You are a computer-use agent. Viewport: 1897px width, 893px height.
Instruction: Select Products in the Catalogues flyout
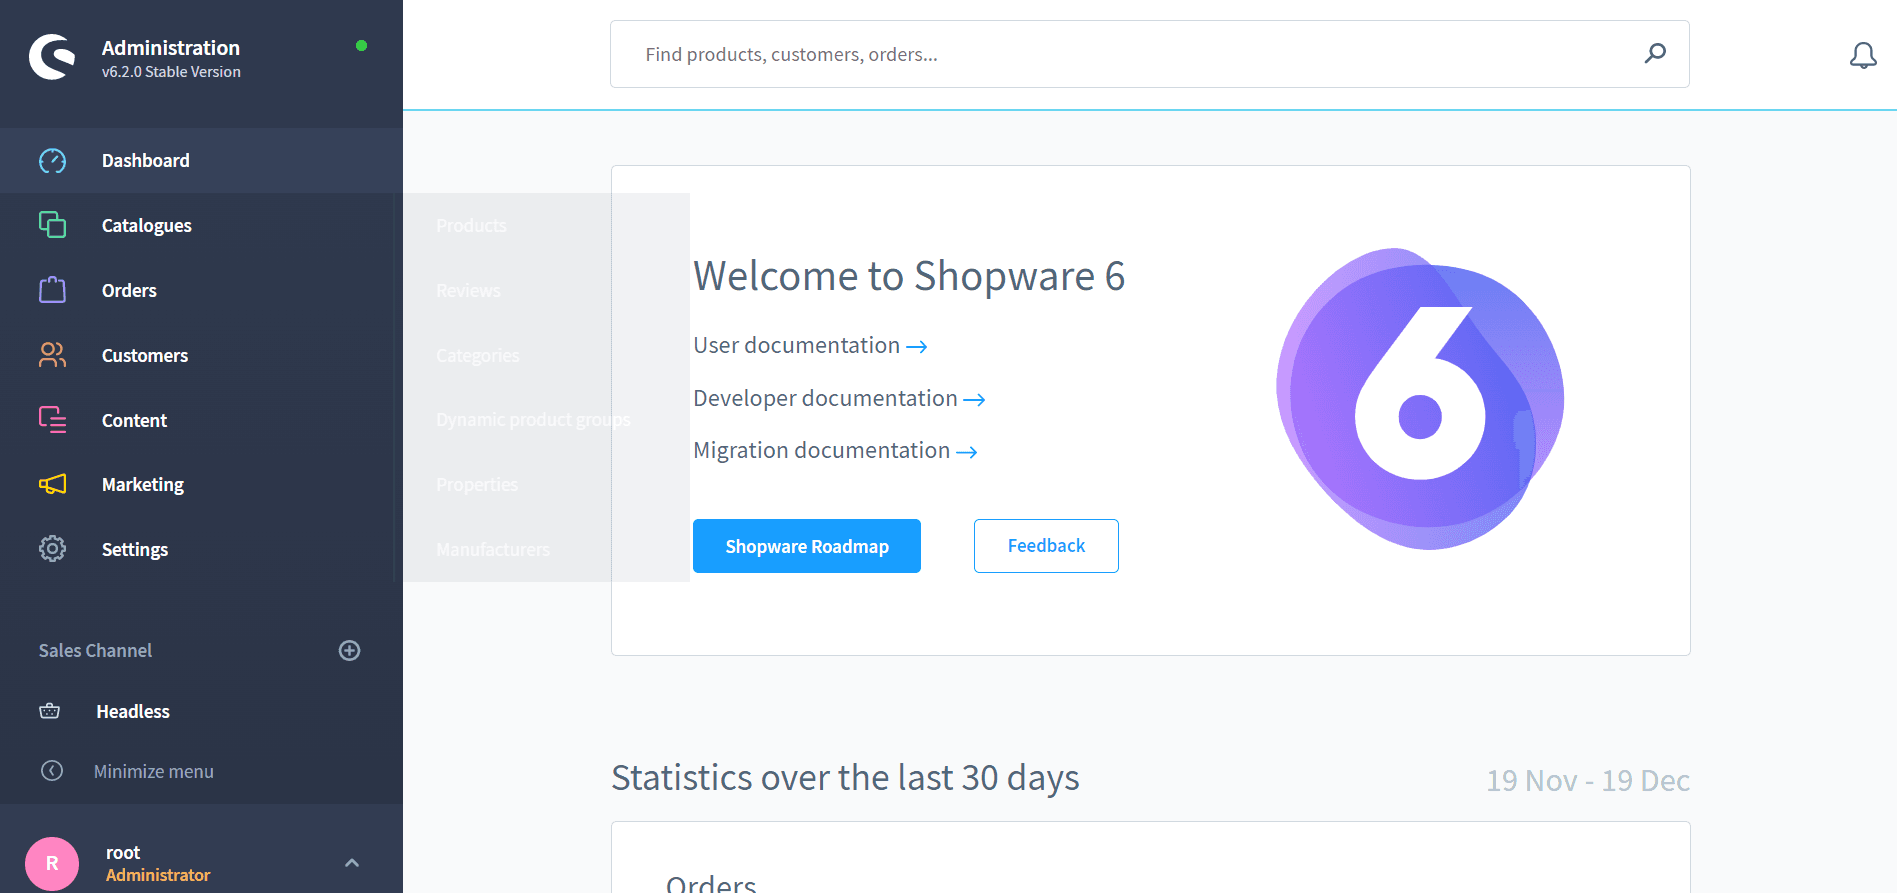(471, 226)
